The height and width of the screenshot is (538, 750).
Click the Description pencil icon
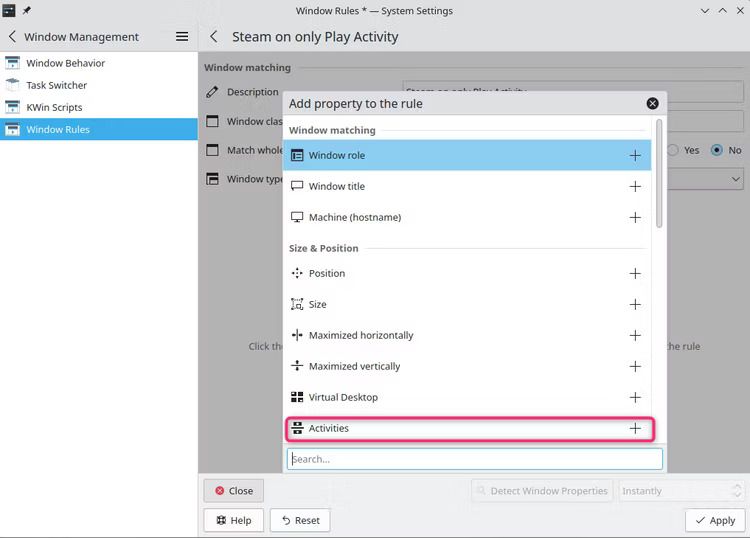pyautogui.click(x=212, y=92)
